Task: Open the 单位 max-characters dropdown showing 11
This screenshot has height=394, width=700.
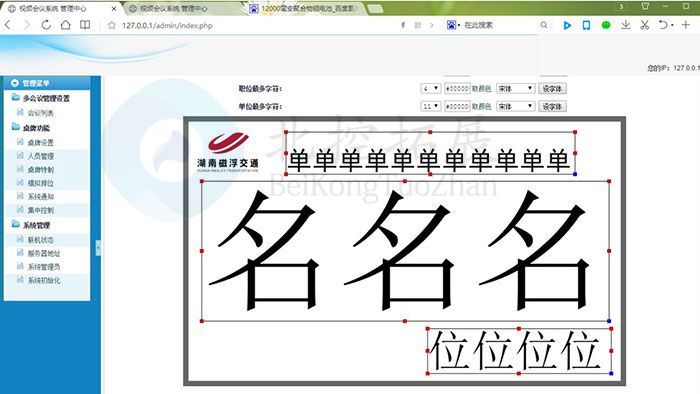Action: (x=430, y=106)
